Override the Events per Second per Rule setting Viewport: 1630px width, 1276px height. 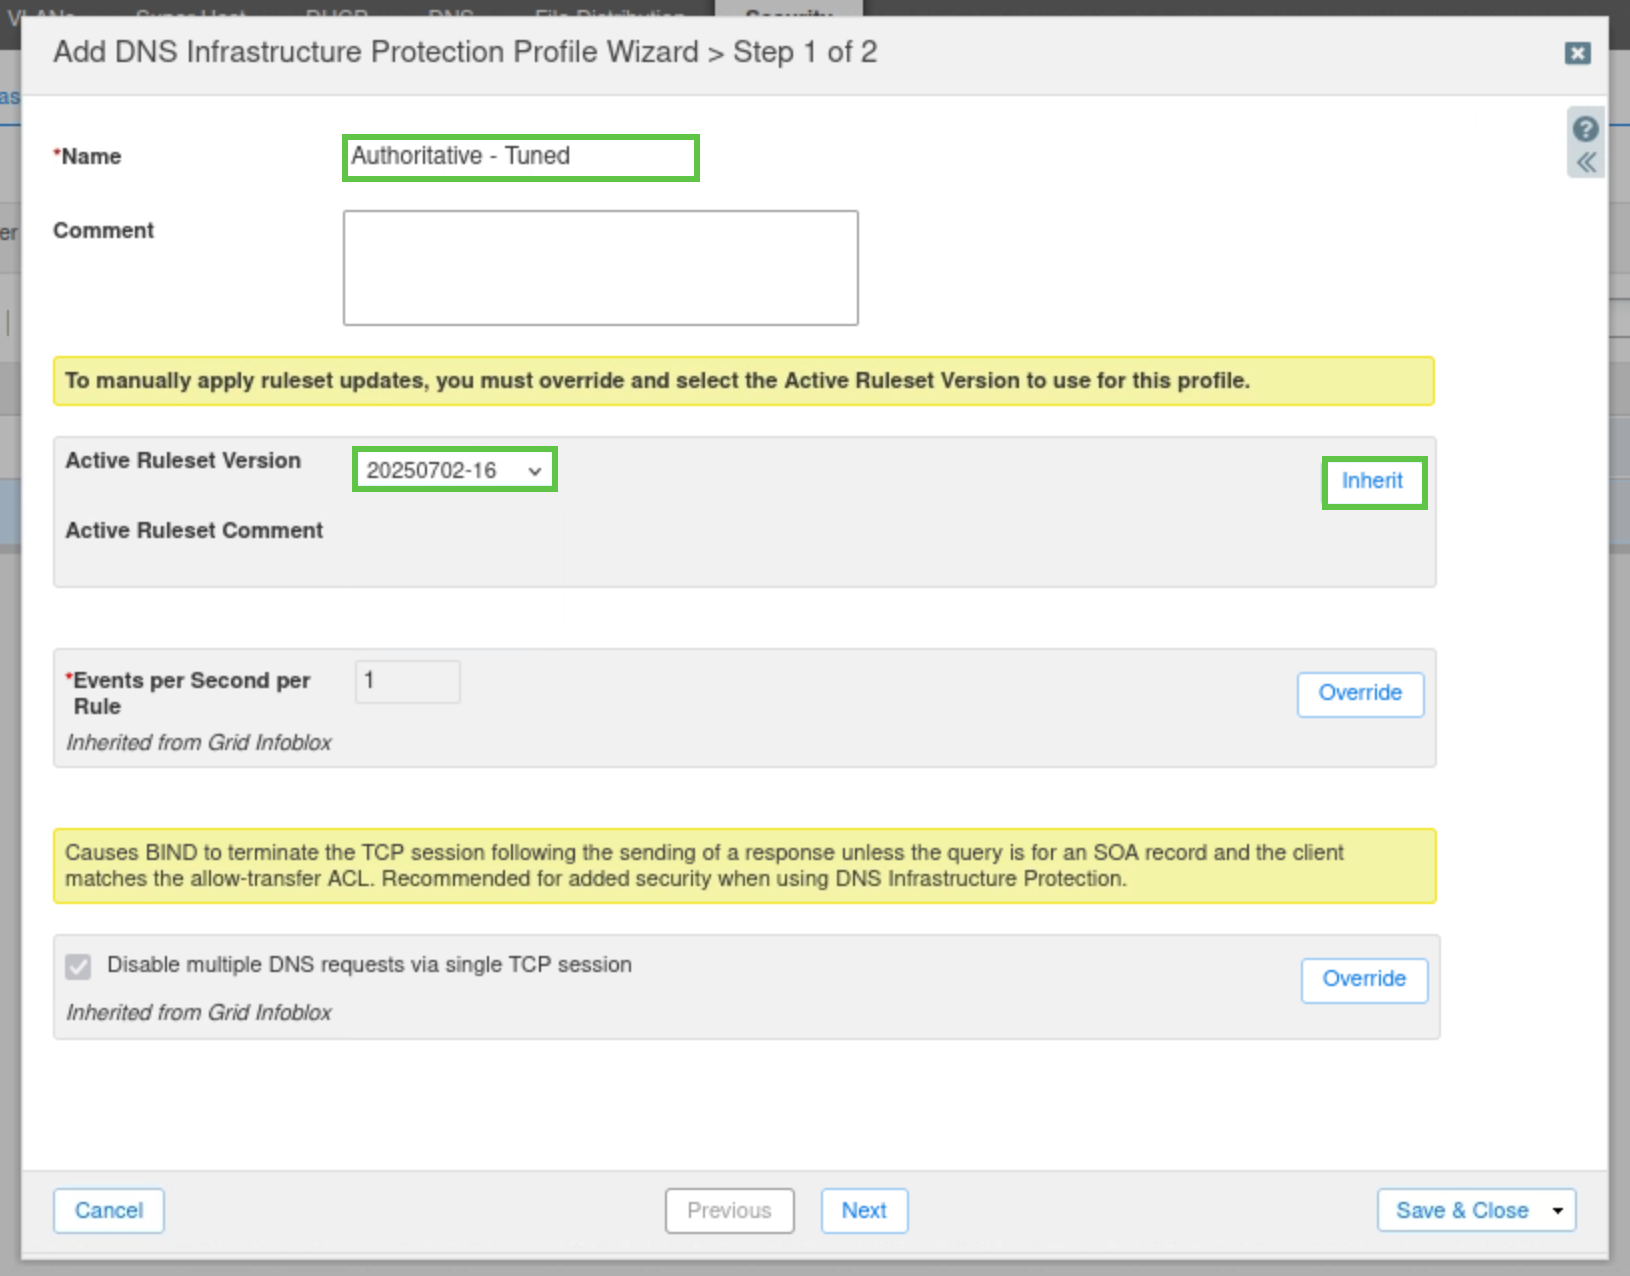[1360, 694]
